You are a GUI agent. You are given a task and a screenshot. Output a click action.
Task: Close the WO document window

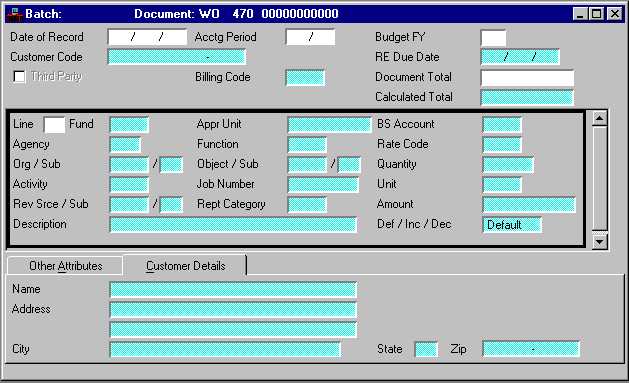tap(615, 14)
